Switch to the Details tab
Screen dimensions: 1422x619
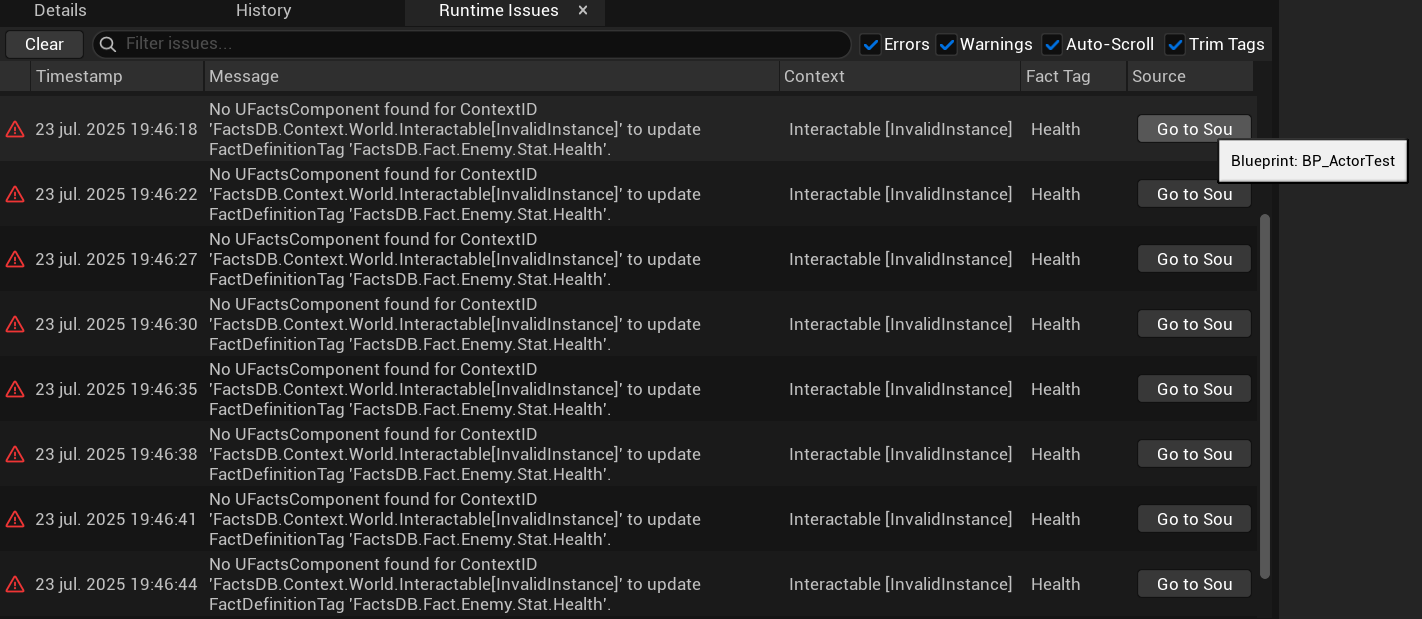(60, 11)
